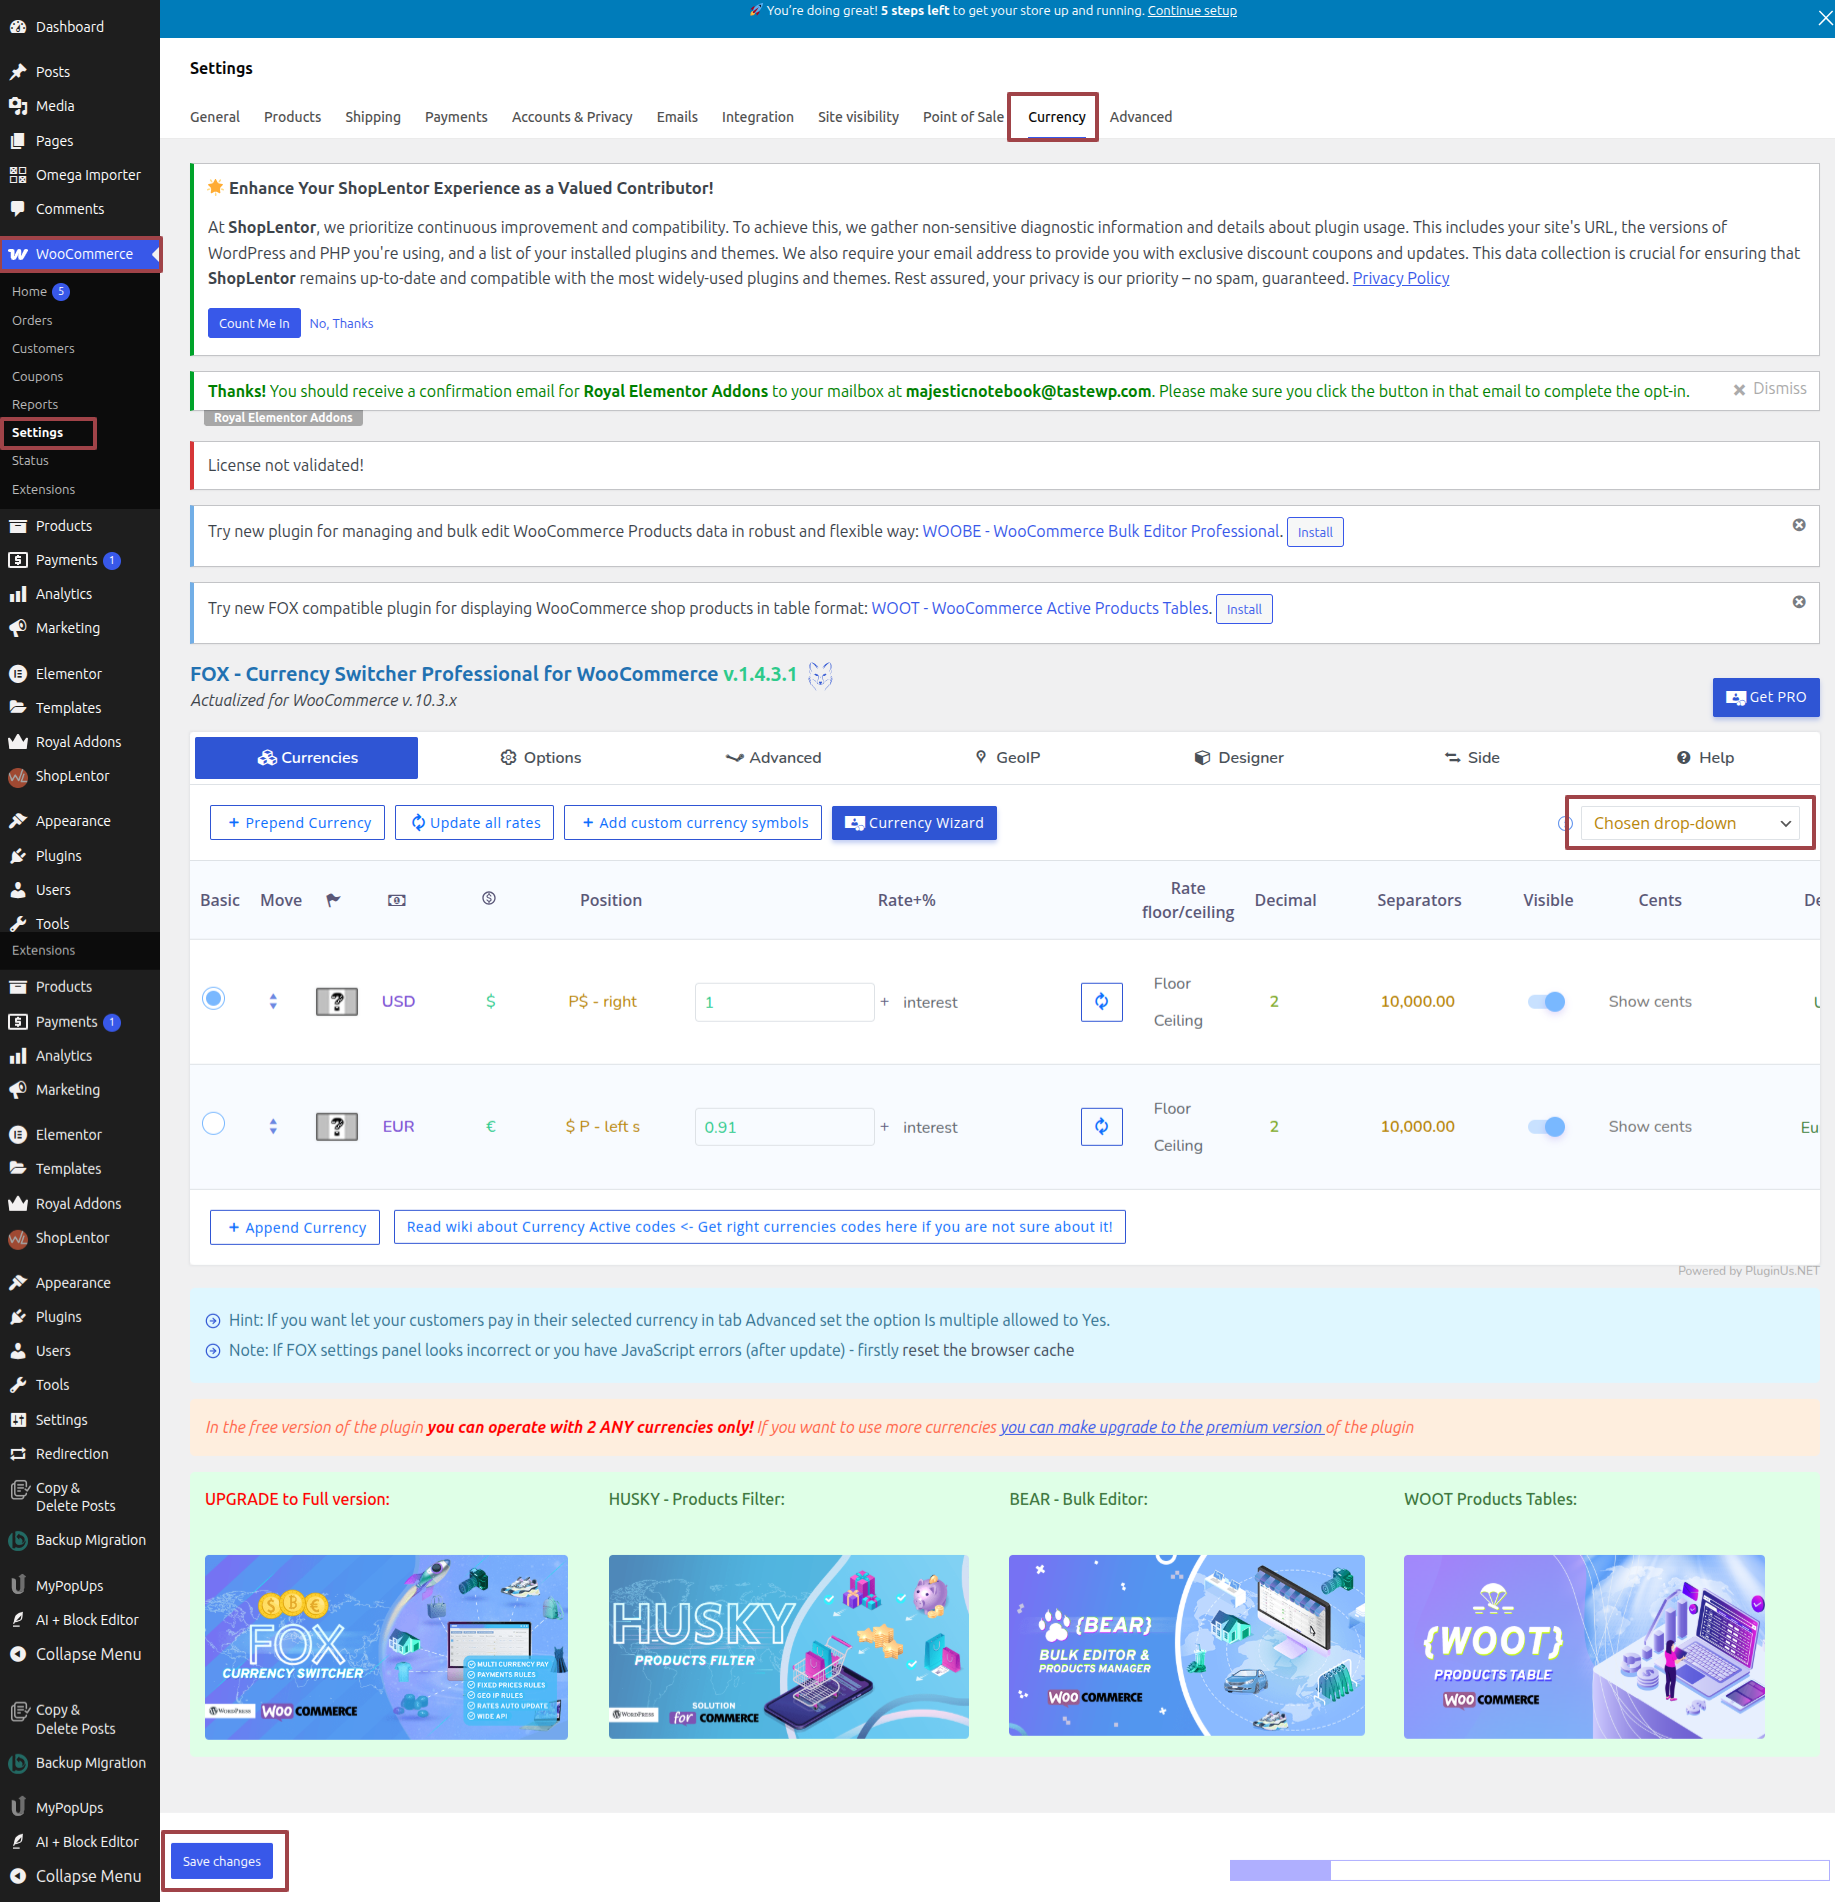Image resolution: width=1835 pixels, height=1902 pixels.
Task: Toggle EUR currency visibility switch
Action: pos(1546,1126)
